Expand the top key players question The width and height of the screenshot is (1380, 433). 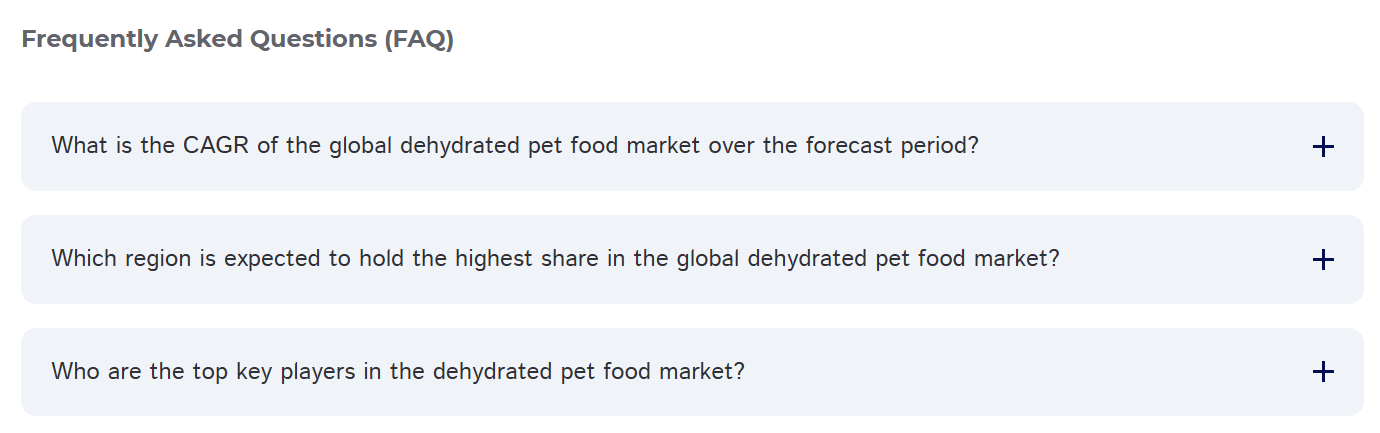tap(398, 372)
